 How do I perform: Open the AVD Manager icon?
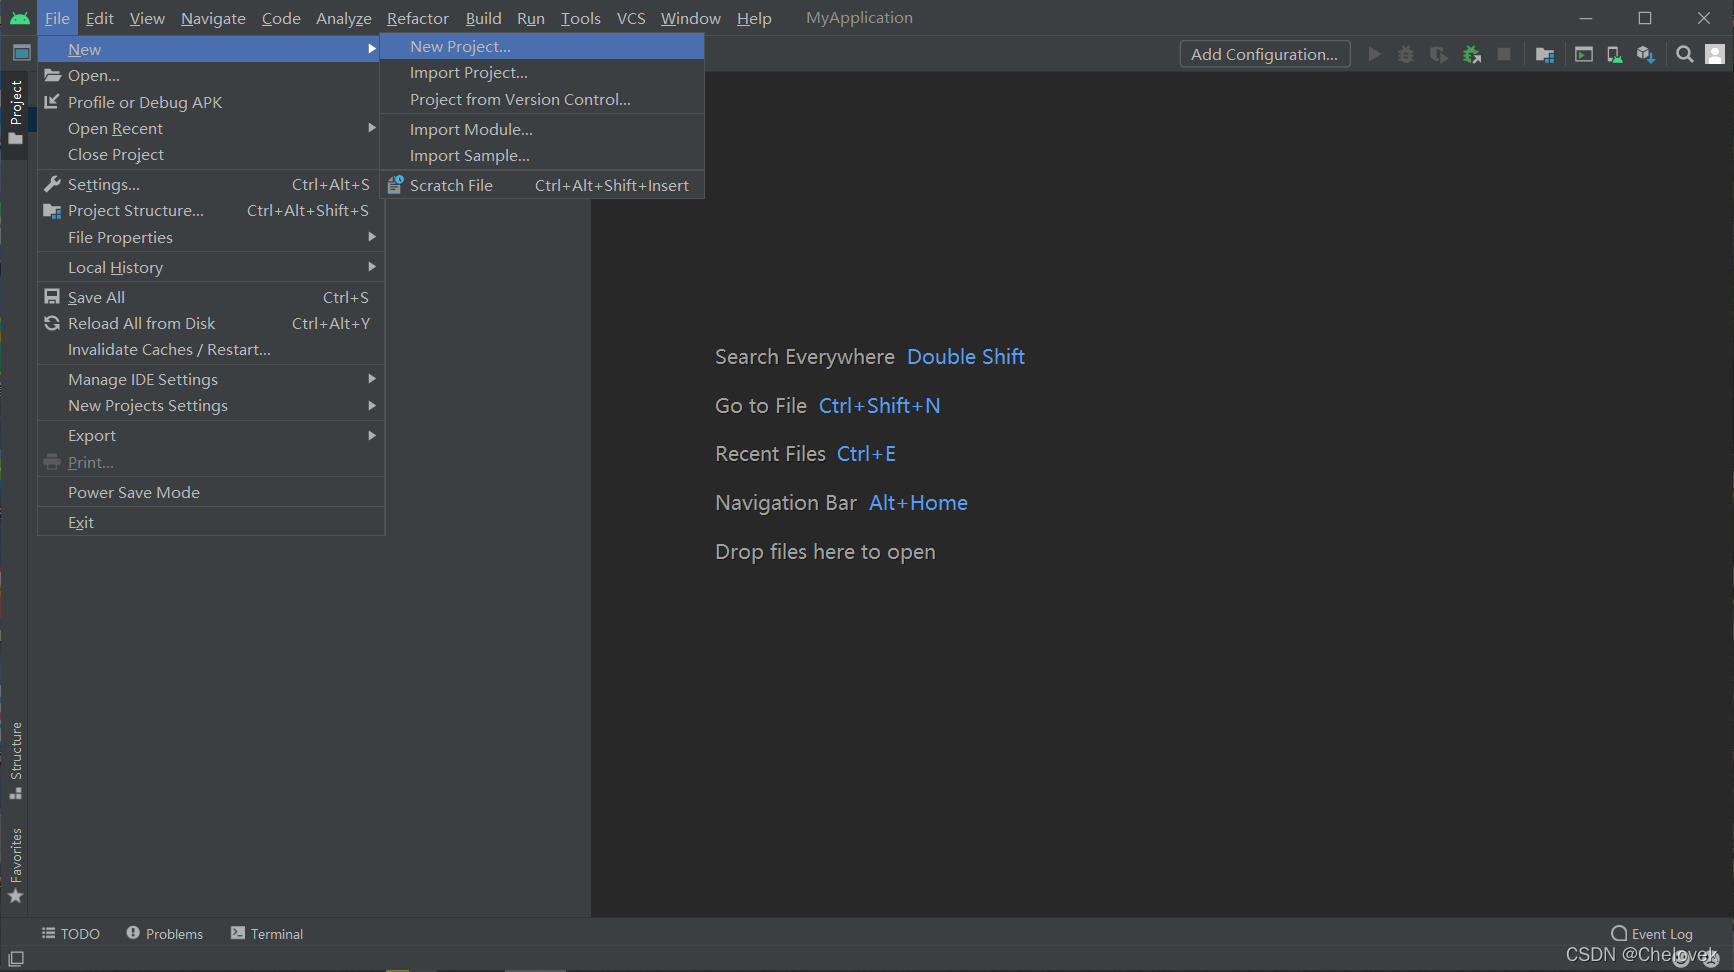(x=1614, y=54)
